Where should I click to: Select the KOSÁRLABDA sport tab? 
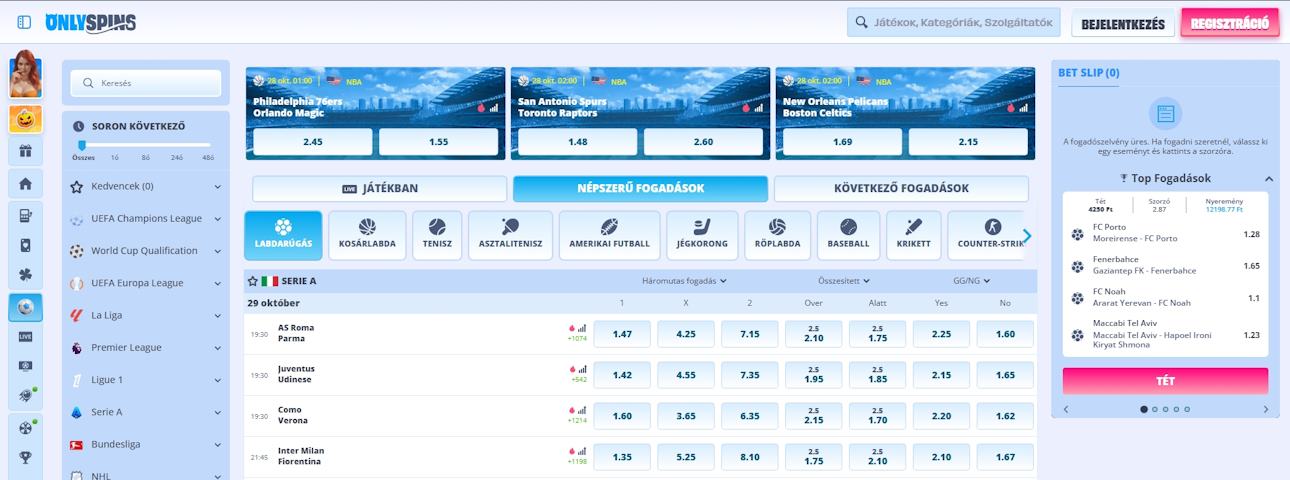(x=367, y=235)
